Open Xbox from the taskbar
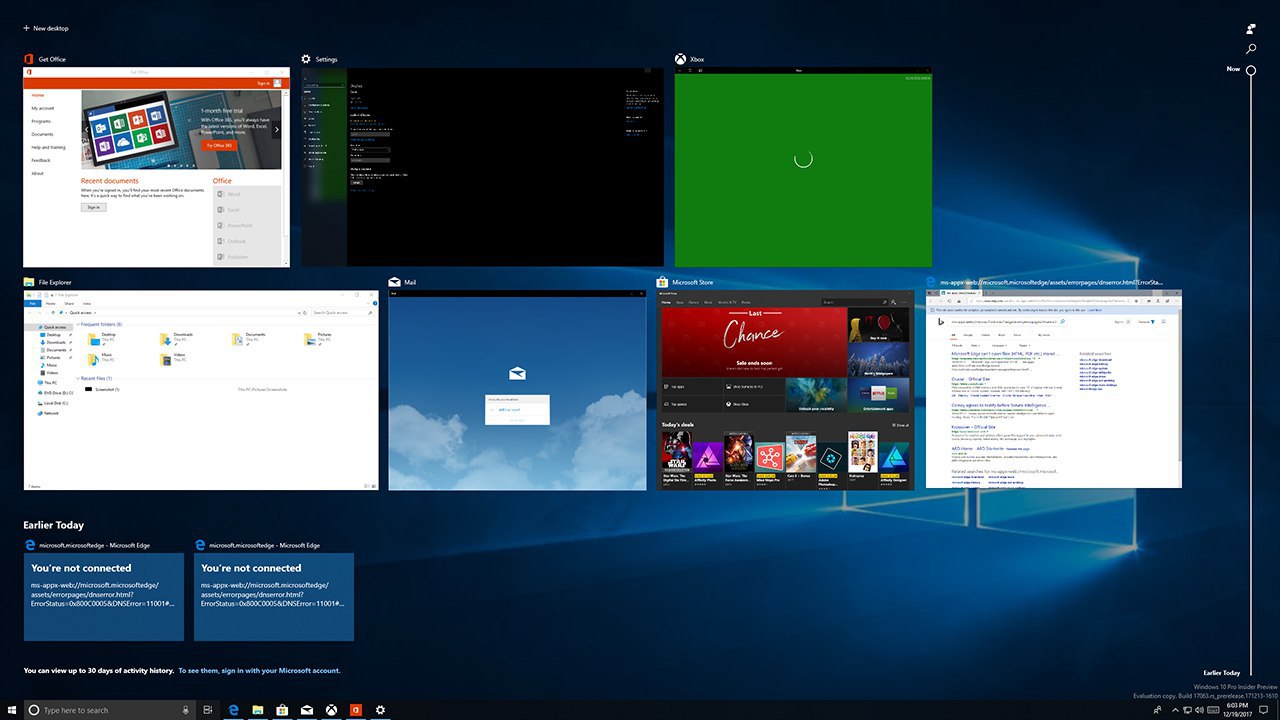 point(331,710)
